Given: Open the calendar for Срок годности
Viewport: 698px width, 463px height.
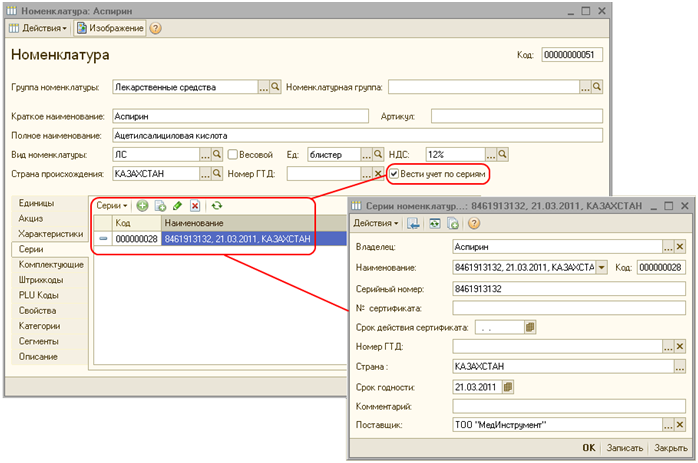Looking at the screenshot, I should point(507,386).
